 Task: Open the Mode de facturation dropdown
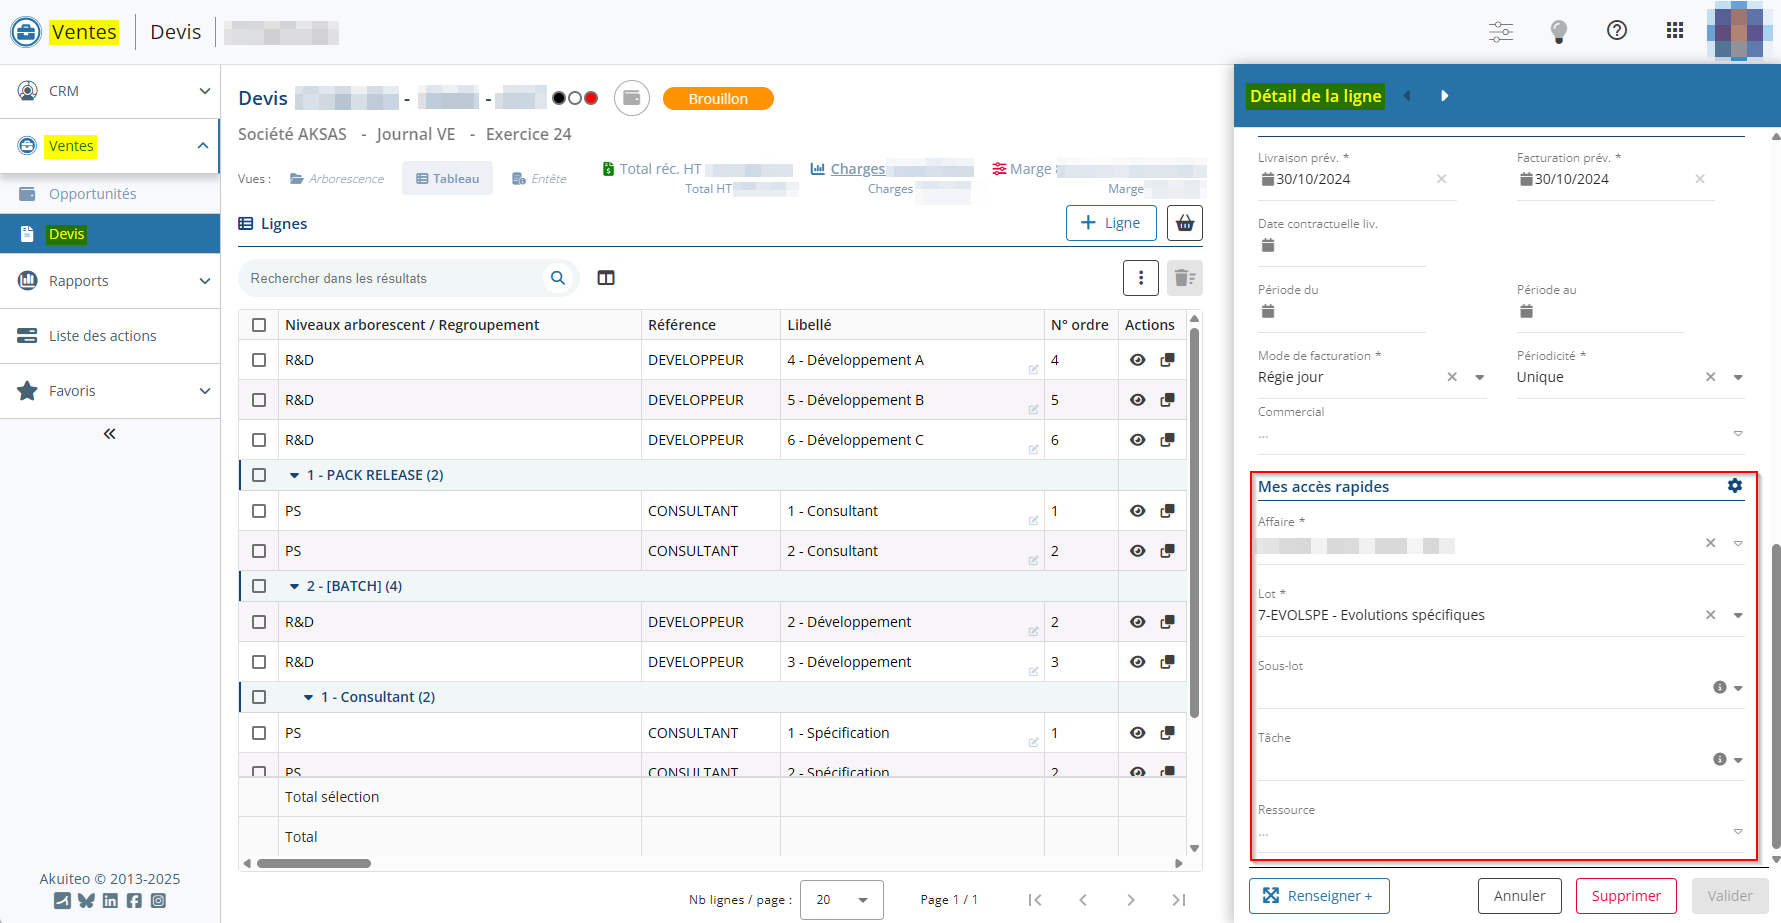1479,378
